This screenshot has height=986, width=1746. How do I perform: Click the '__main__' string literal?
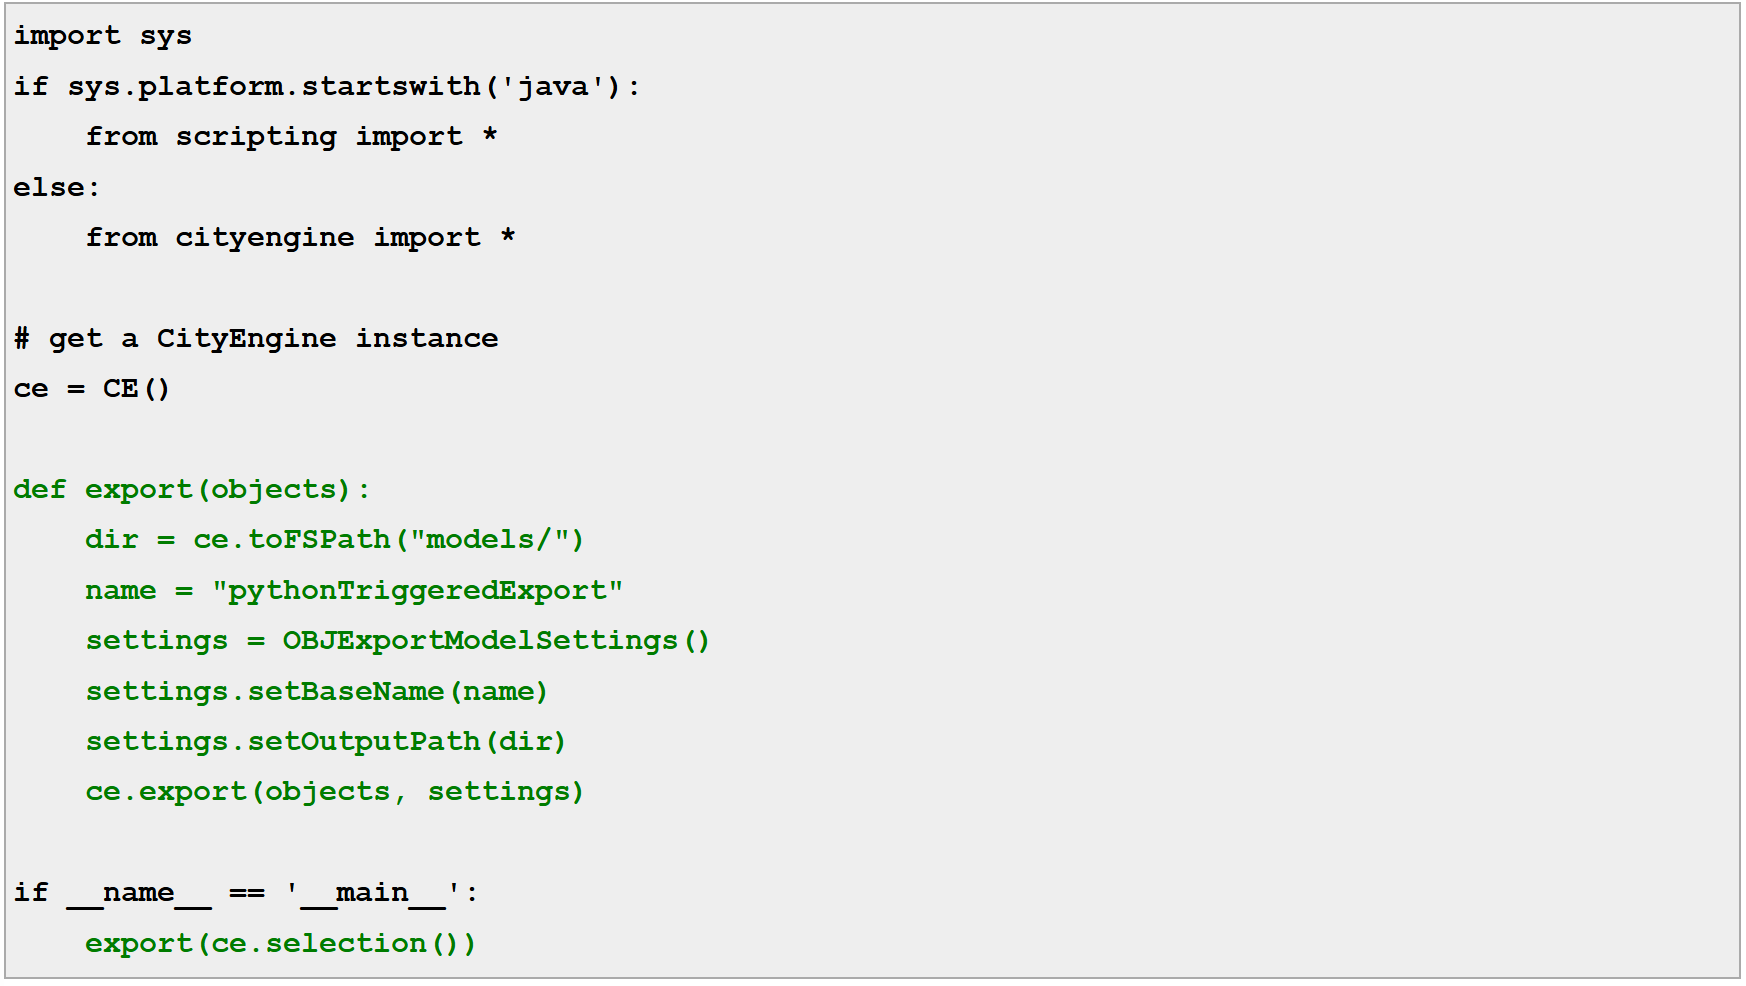[372, 893]
